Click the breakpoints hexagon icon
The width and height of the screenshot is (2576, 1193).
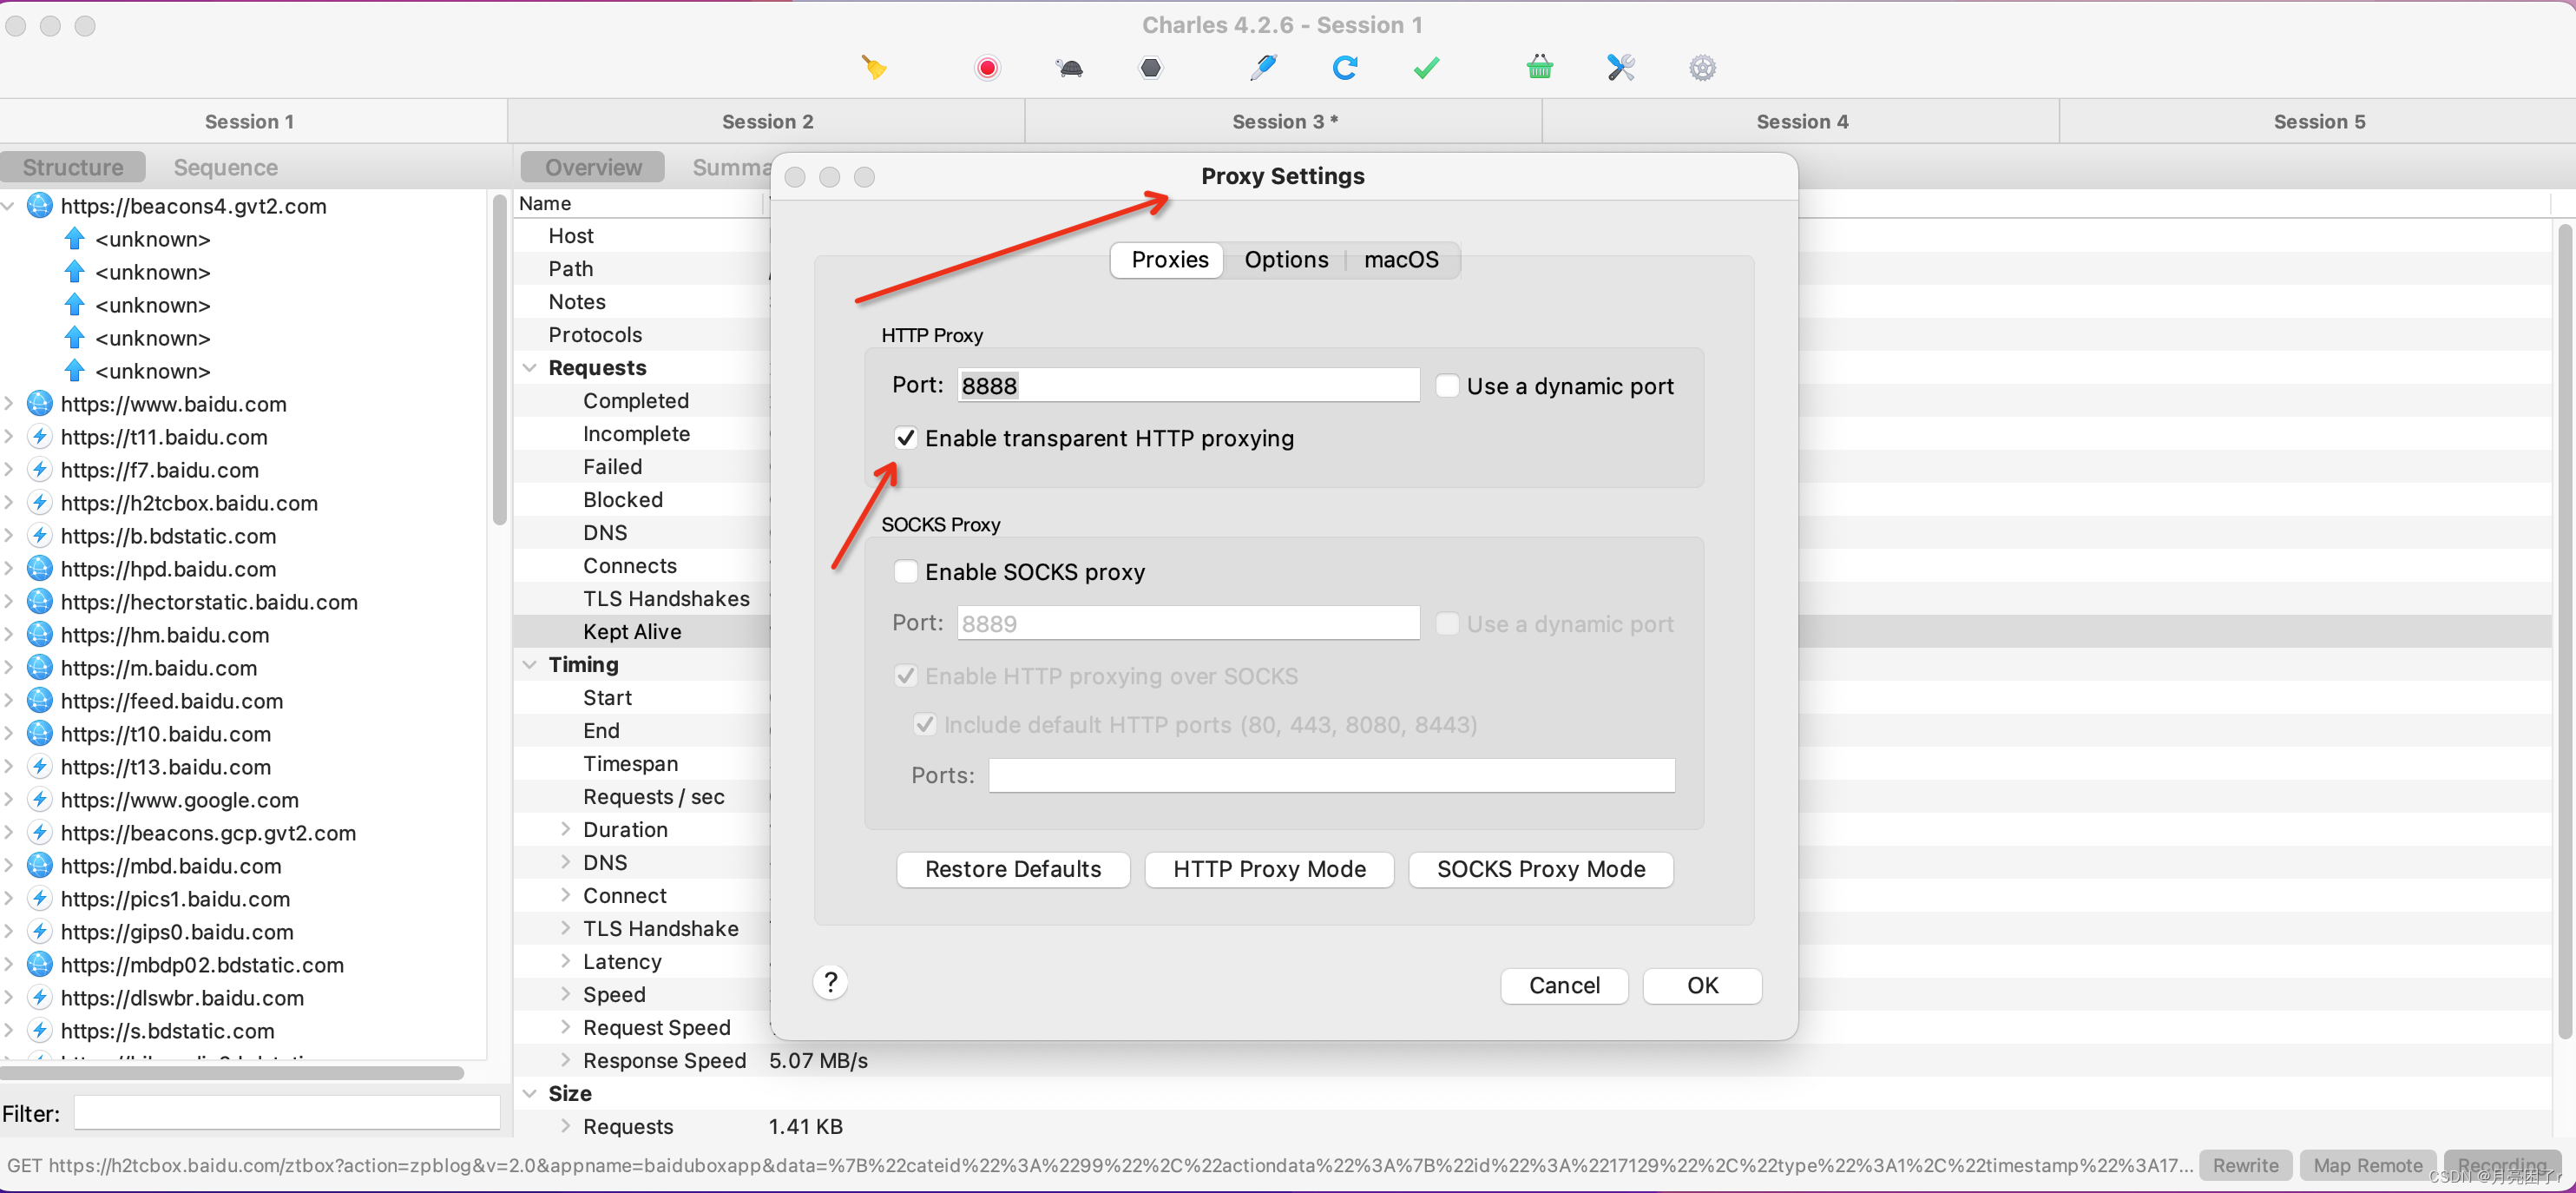coord(1151,68)
